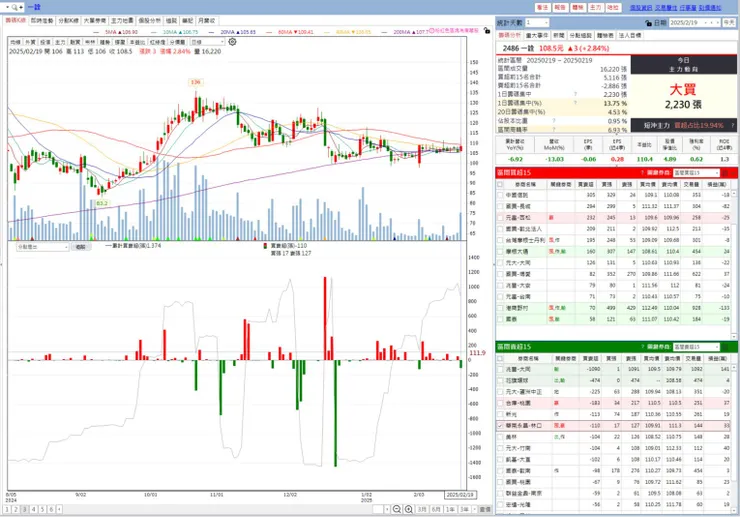
Task: Open the 法人目標 tab
Action: (x=630, y=35)
